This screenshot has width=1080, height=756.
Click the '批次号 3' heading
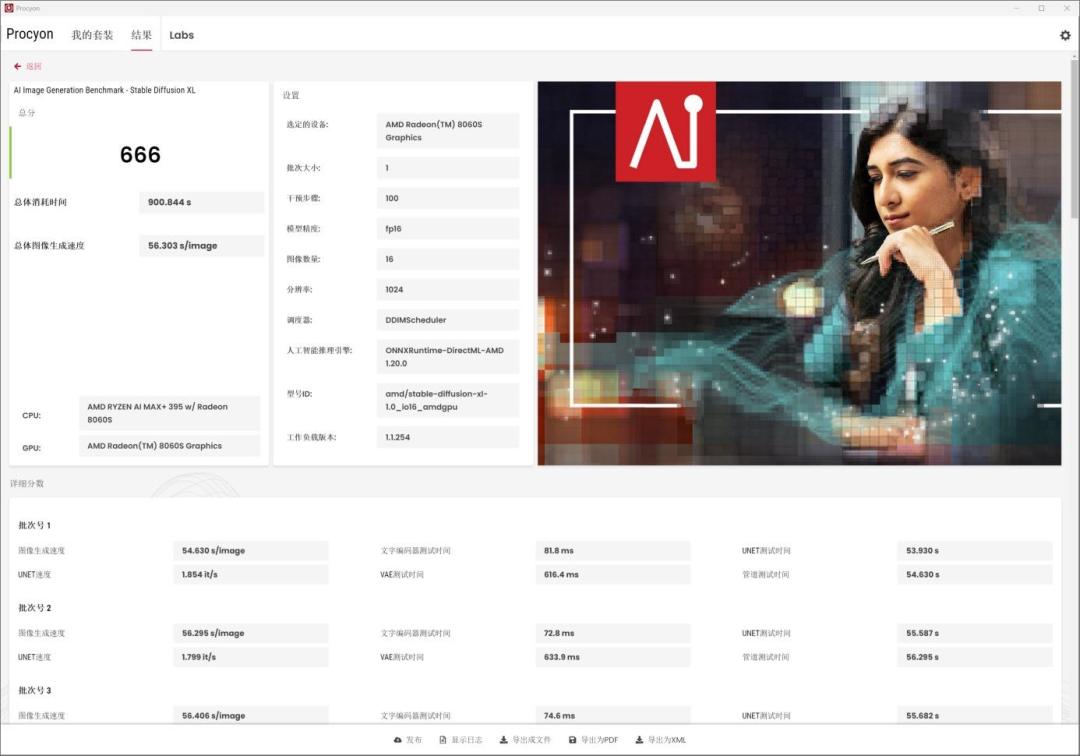[34, 691]
